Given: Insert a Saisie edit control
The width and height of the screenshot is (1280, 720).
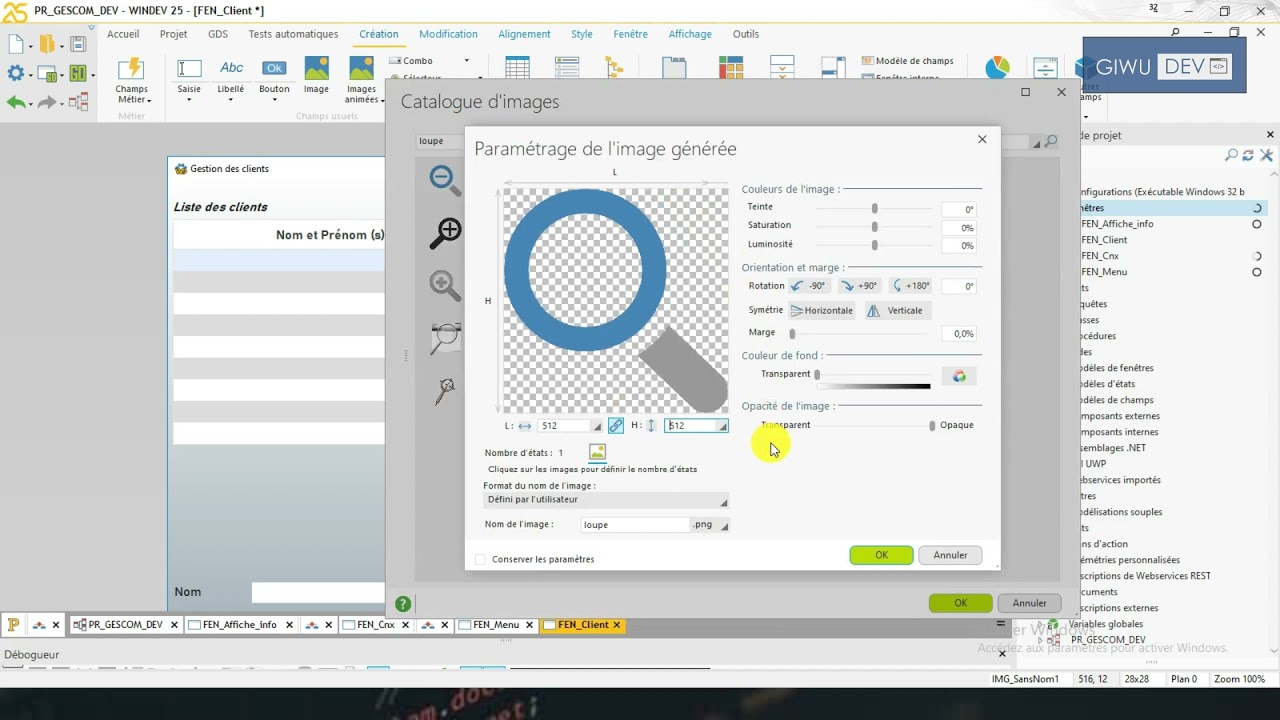Looking at the screenshot, I should 189,76.
